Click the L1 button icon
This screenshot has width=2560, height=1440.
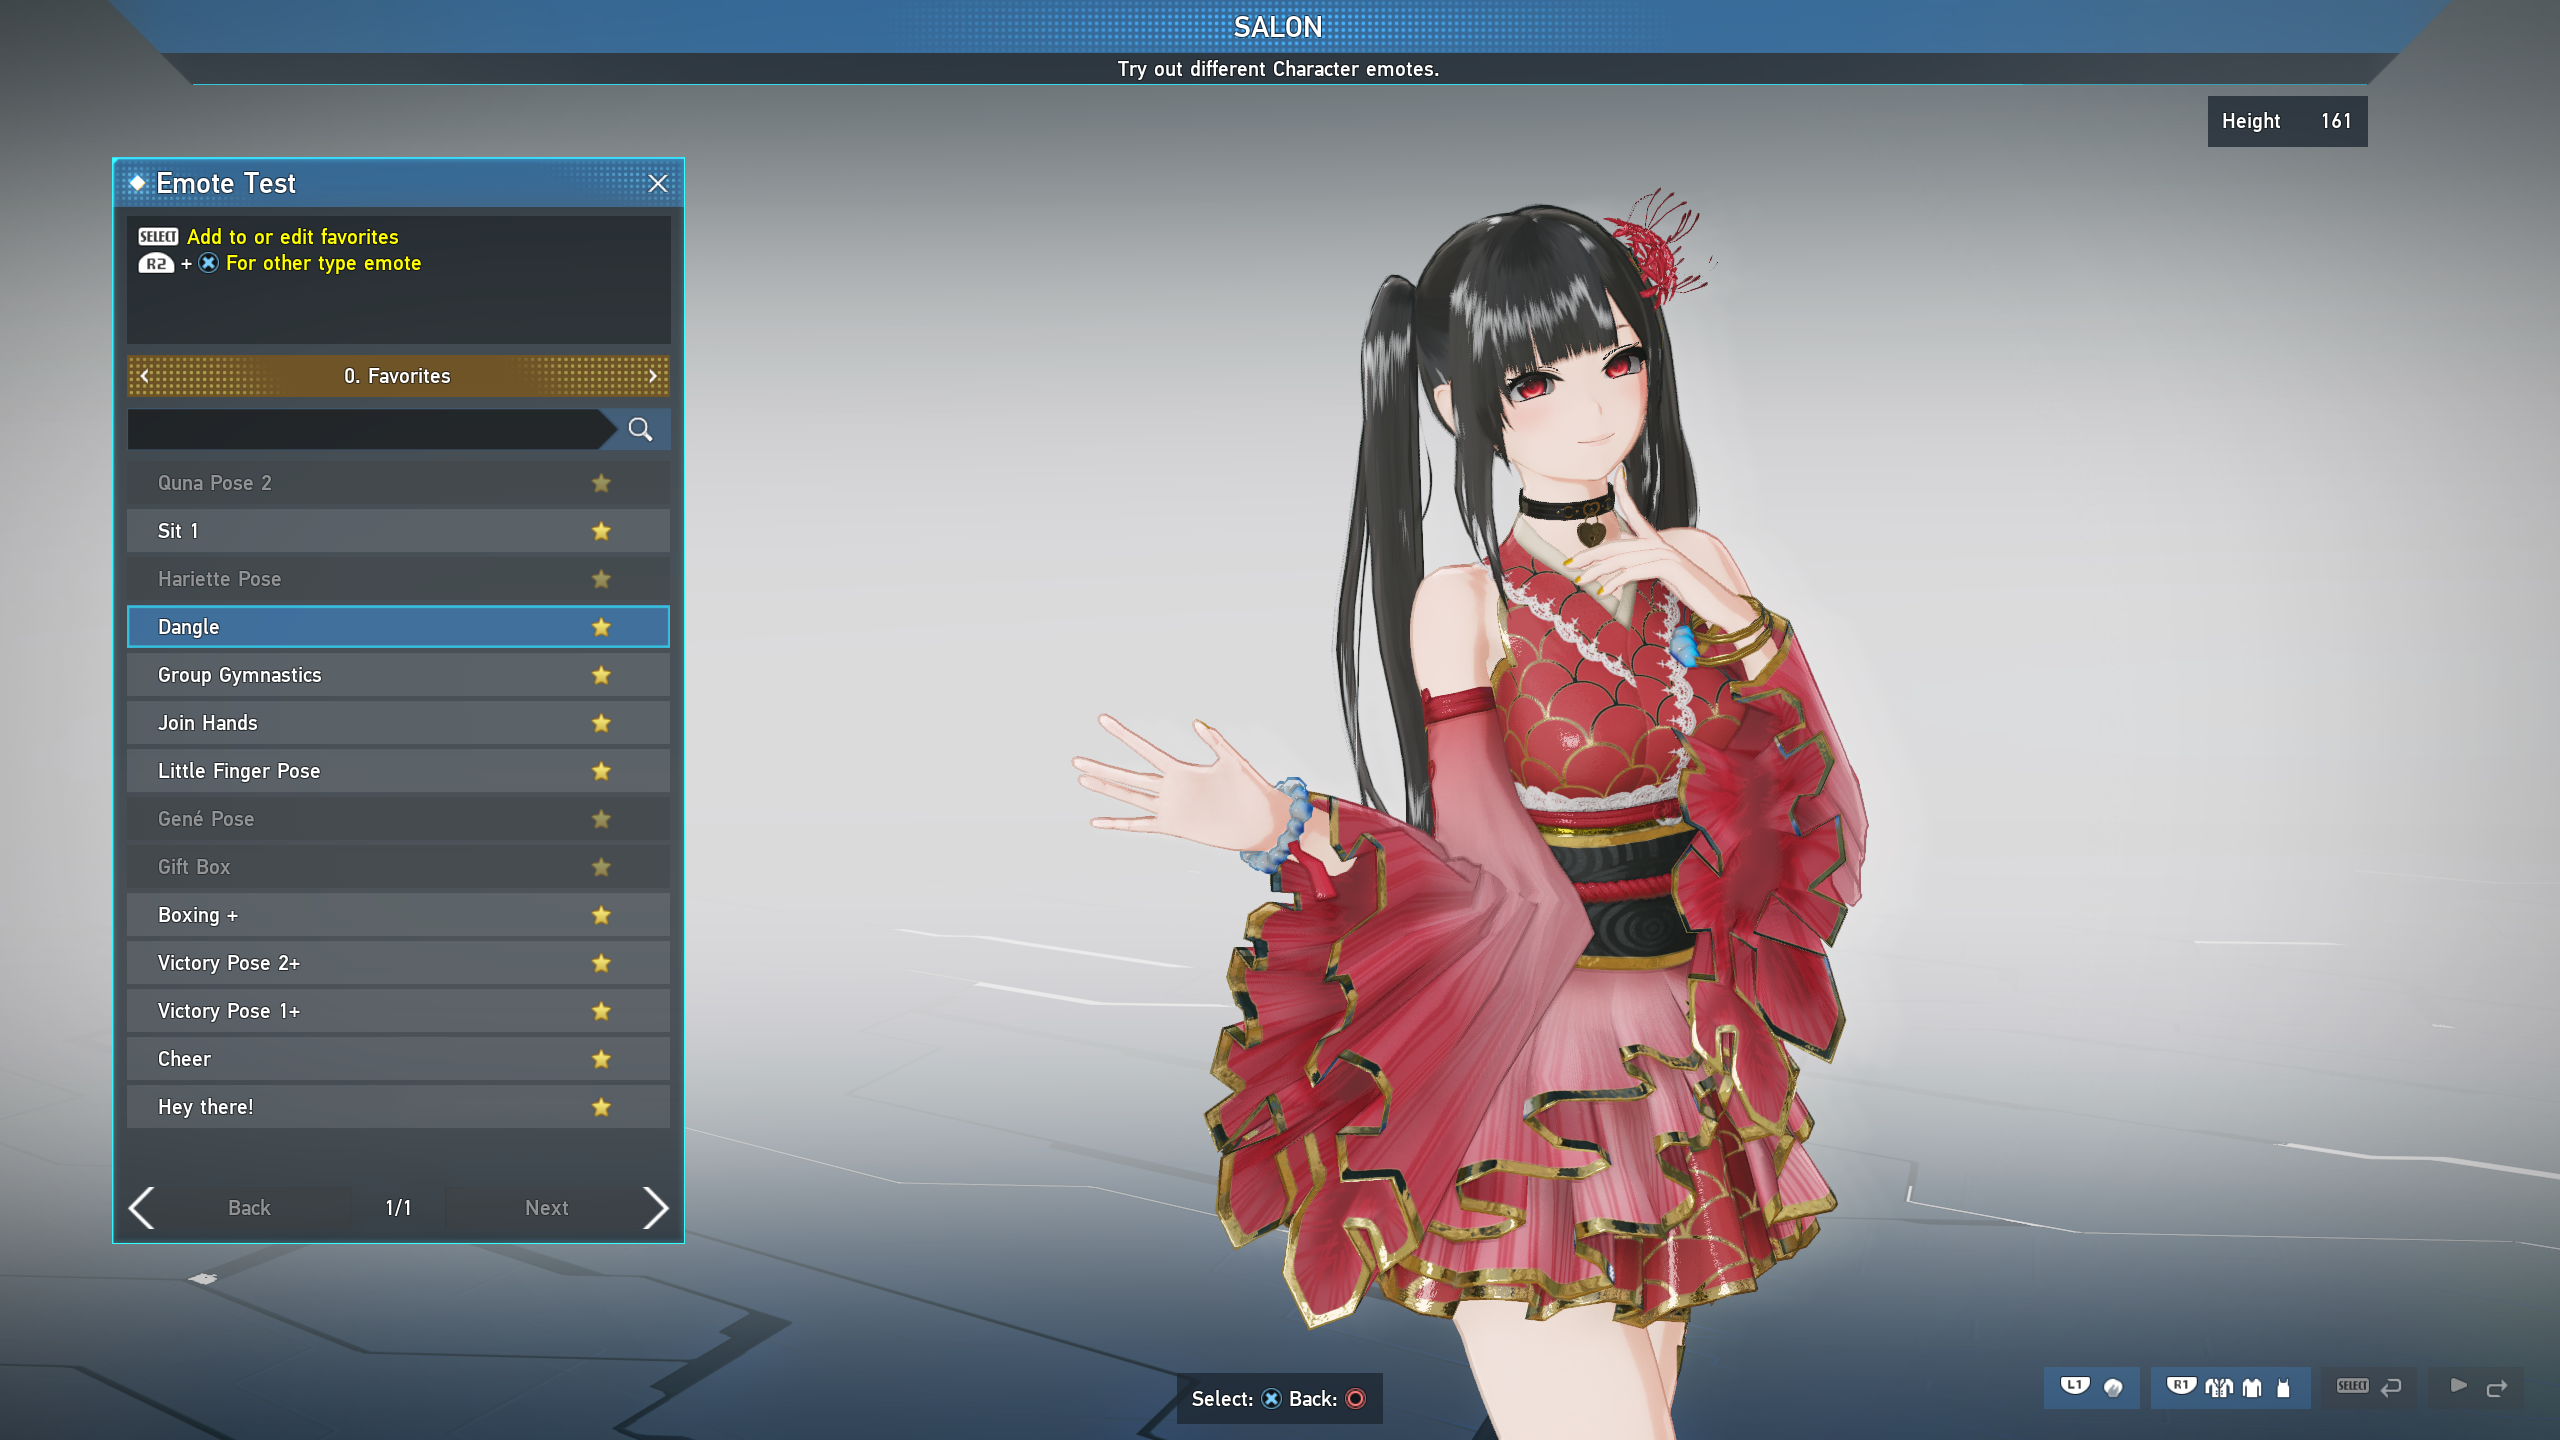coord(2075,1386)
